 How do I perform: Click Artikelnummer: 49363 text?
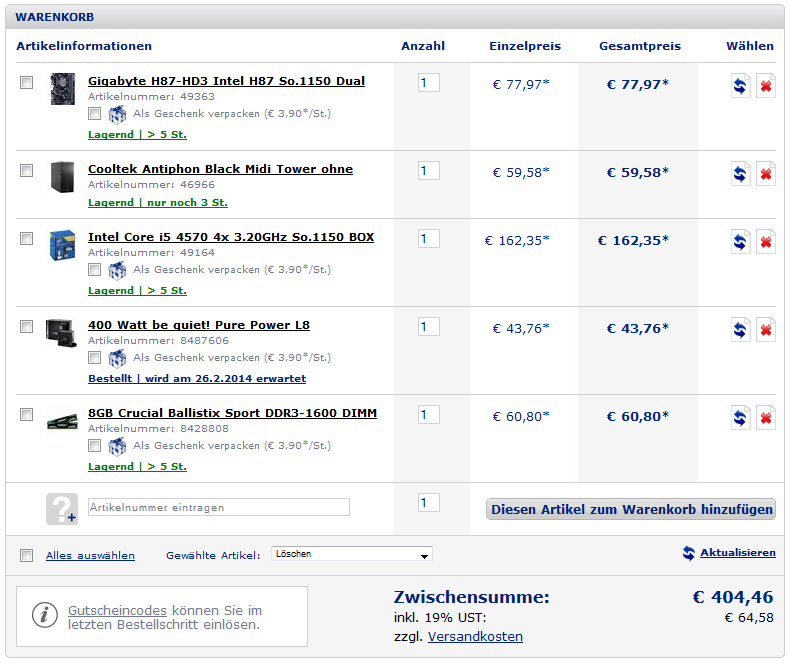point(151,97)
